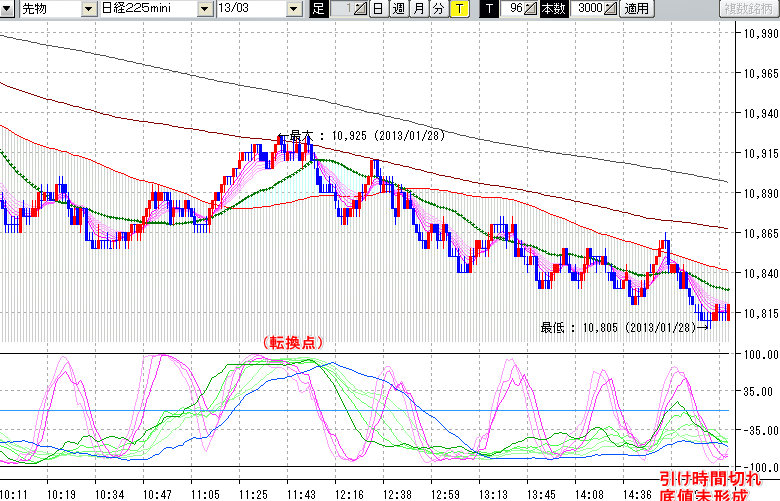The width and height of the screenshot is (780, 501).
Task: Click the spinner beside the 3000 bar count
Action: tap(612, 9)
